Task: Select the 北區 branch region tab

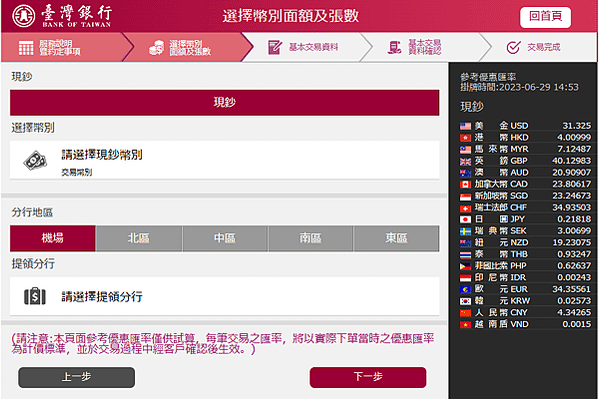Action: 139,238
